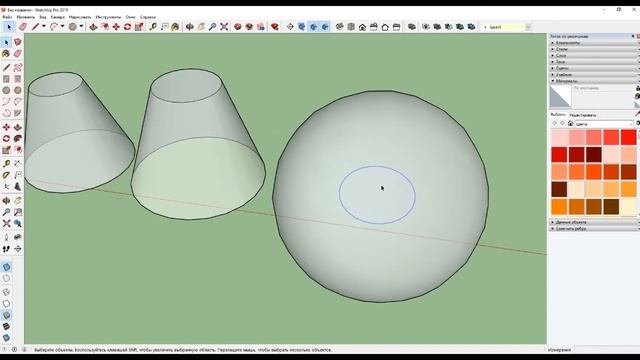640x360 pixels.
Task: Select the Eraser tool in top toolbar
Action: pyautogui.click(x=23, y=27)
